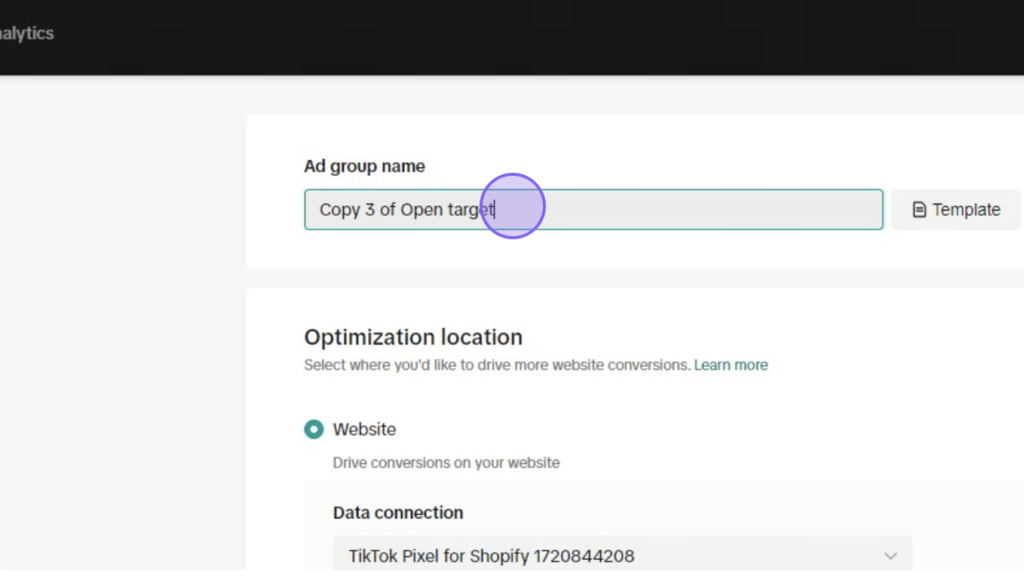Click the dark top navigation bar
This screenshot has width=1024, height=581.
point(512,37)
